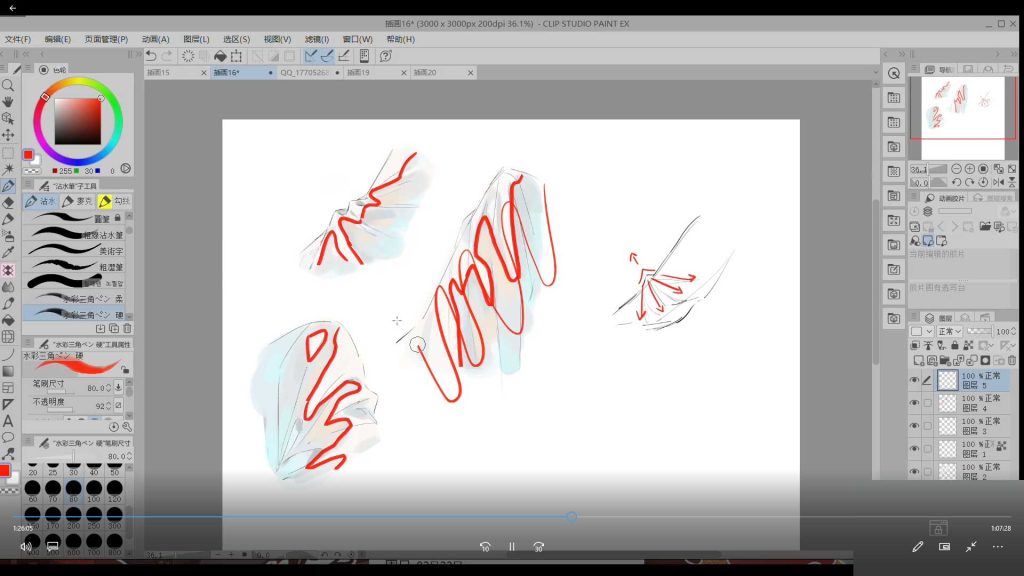Screen dimensions: 1024x576
Task: Hide layer 图层 5 with eye icon
Action: [914, 380]
